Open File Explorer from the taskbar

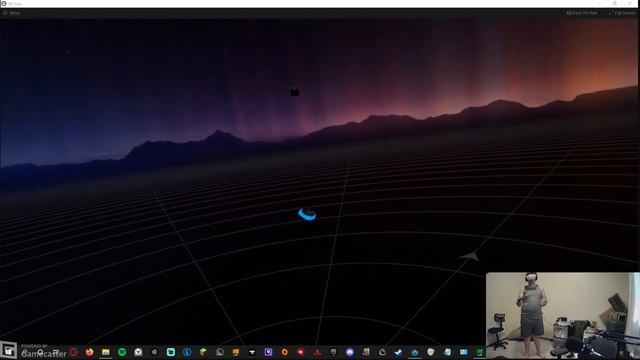106,352
